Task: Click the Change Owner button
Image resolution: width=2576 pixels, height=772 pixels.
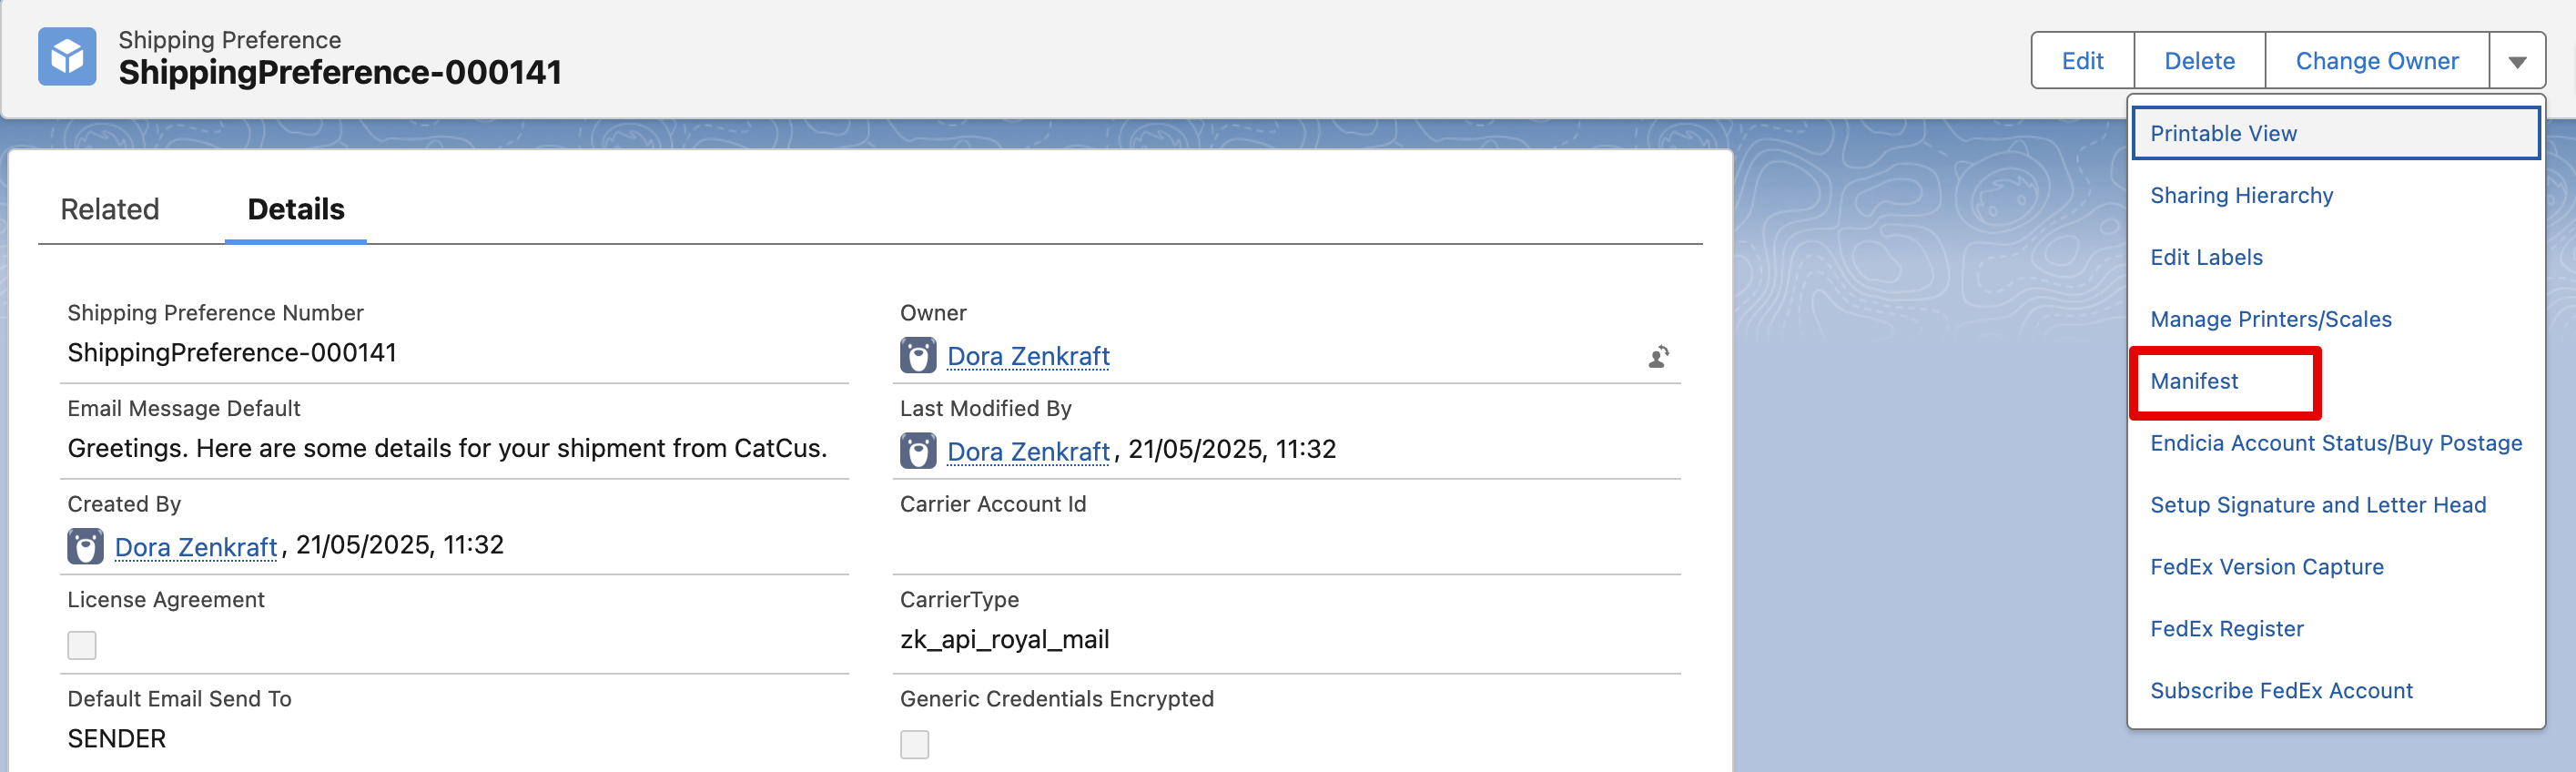Action: pos(2376,61)
